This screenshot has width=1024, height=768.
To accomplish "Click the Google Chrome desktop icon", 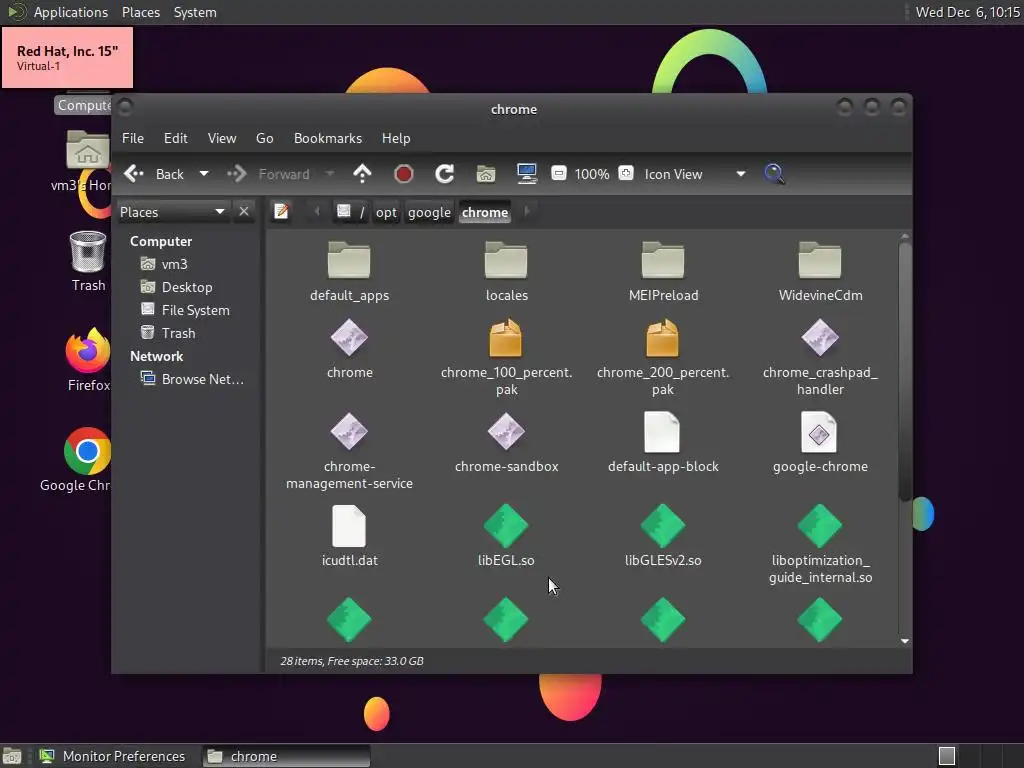I will click(87, 451).
